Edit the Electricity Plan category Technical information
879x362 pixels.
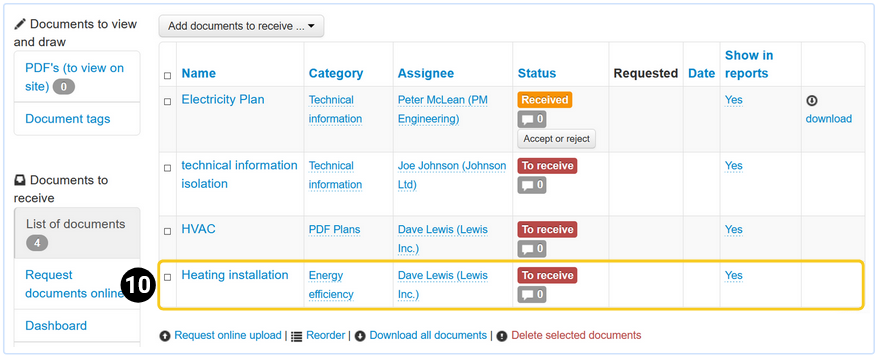click(x=335, y=109)
